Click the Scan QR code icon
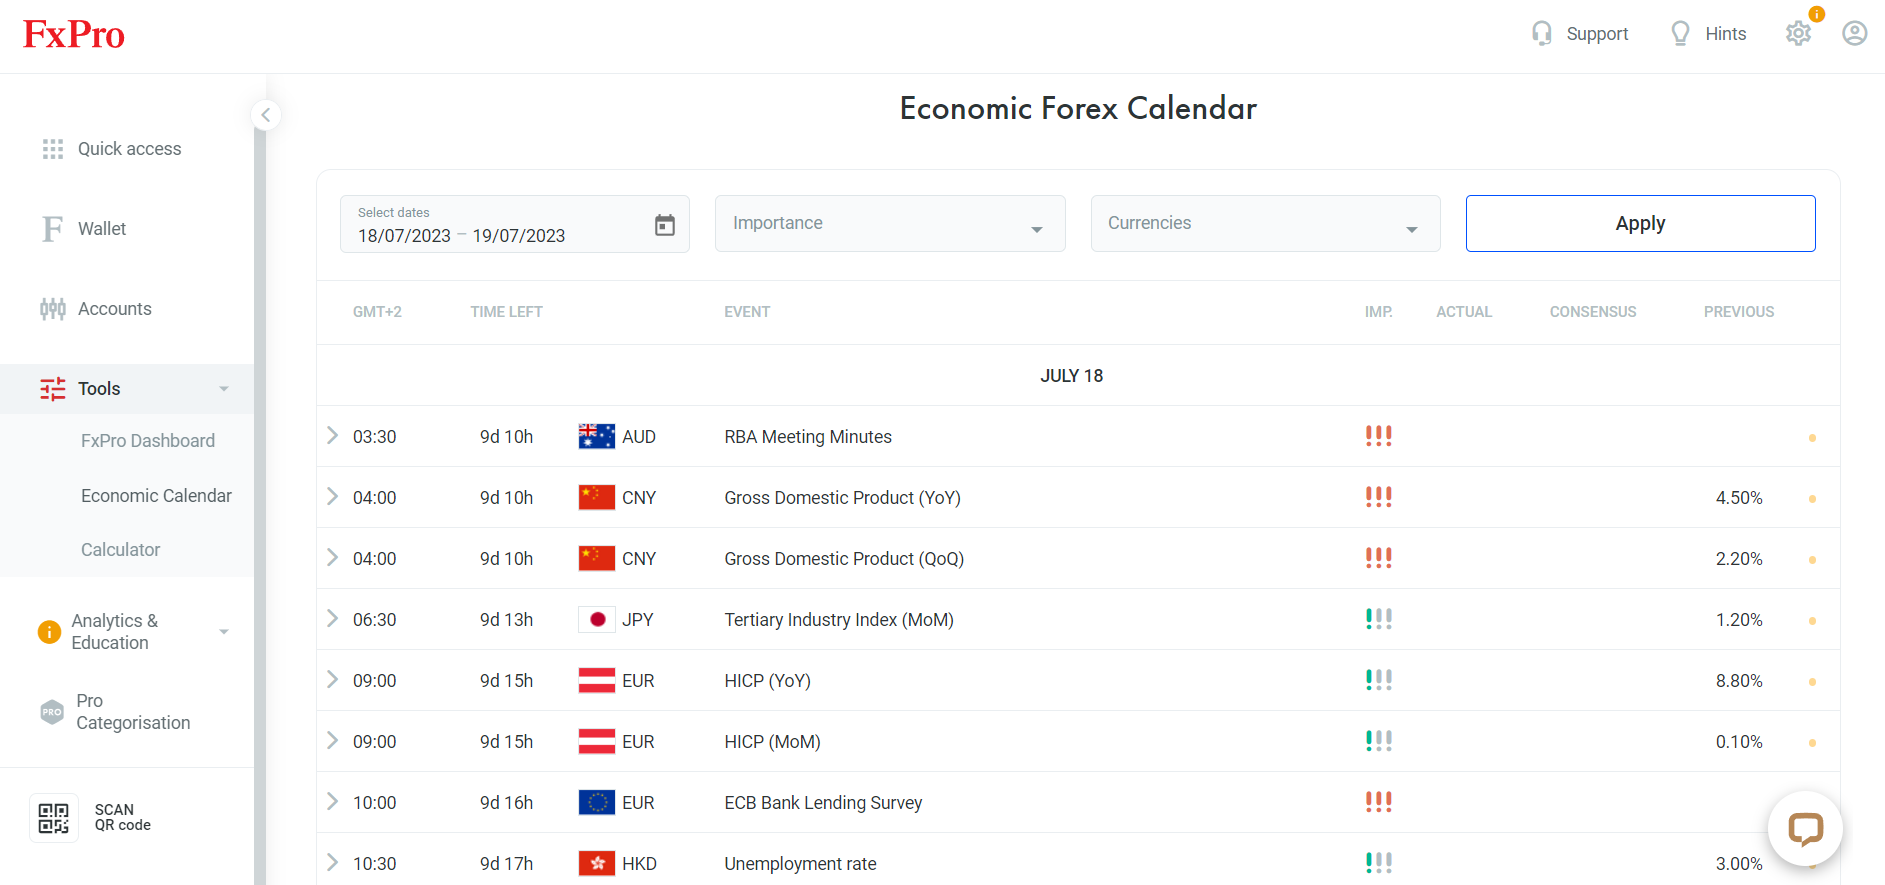The height and width of the screenshot is (885, 1885). (x=54, y=818)
